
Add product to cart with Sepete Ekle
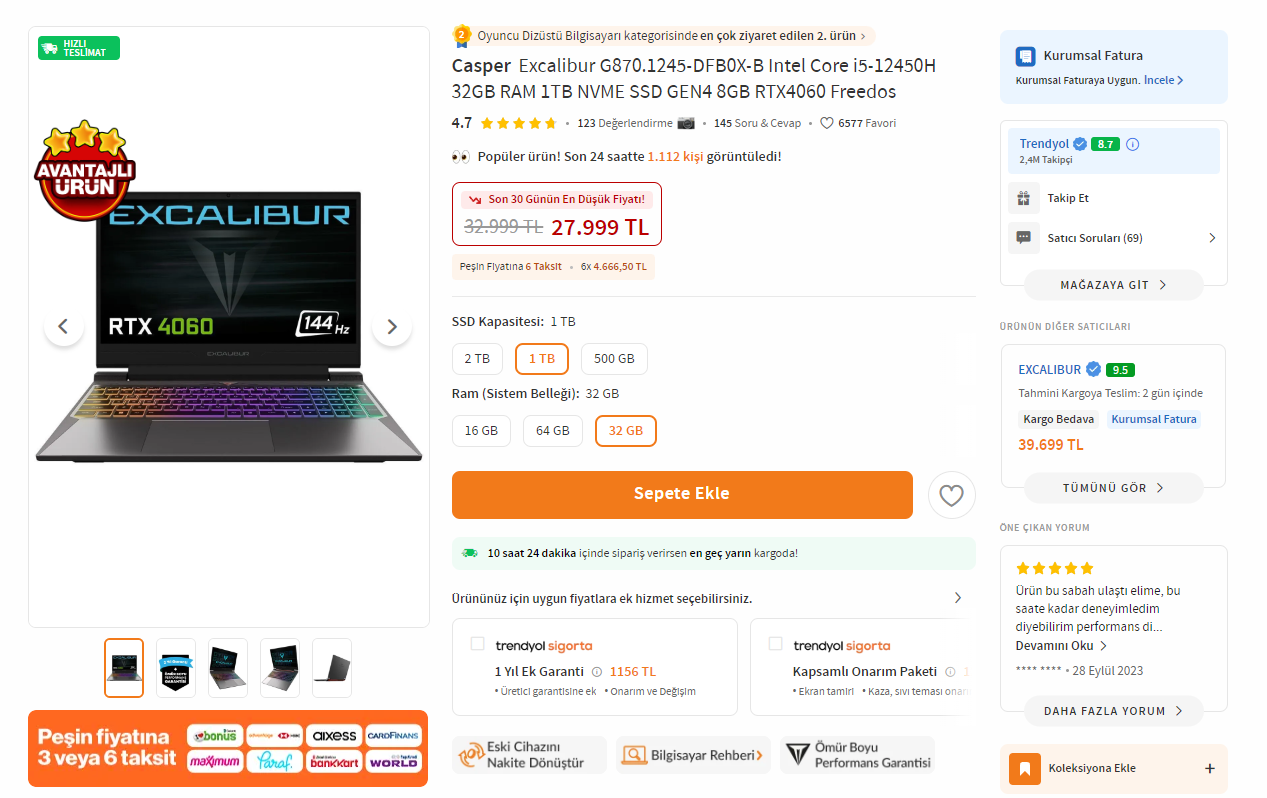pos(682,495)
